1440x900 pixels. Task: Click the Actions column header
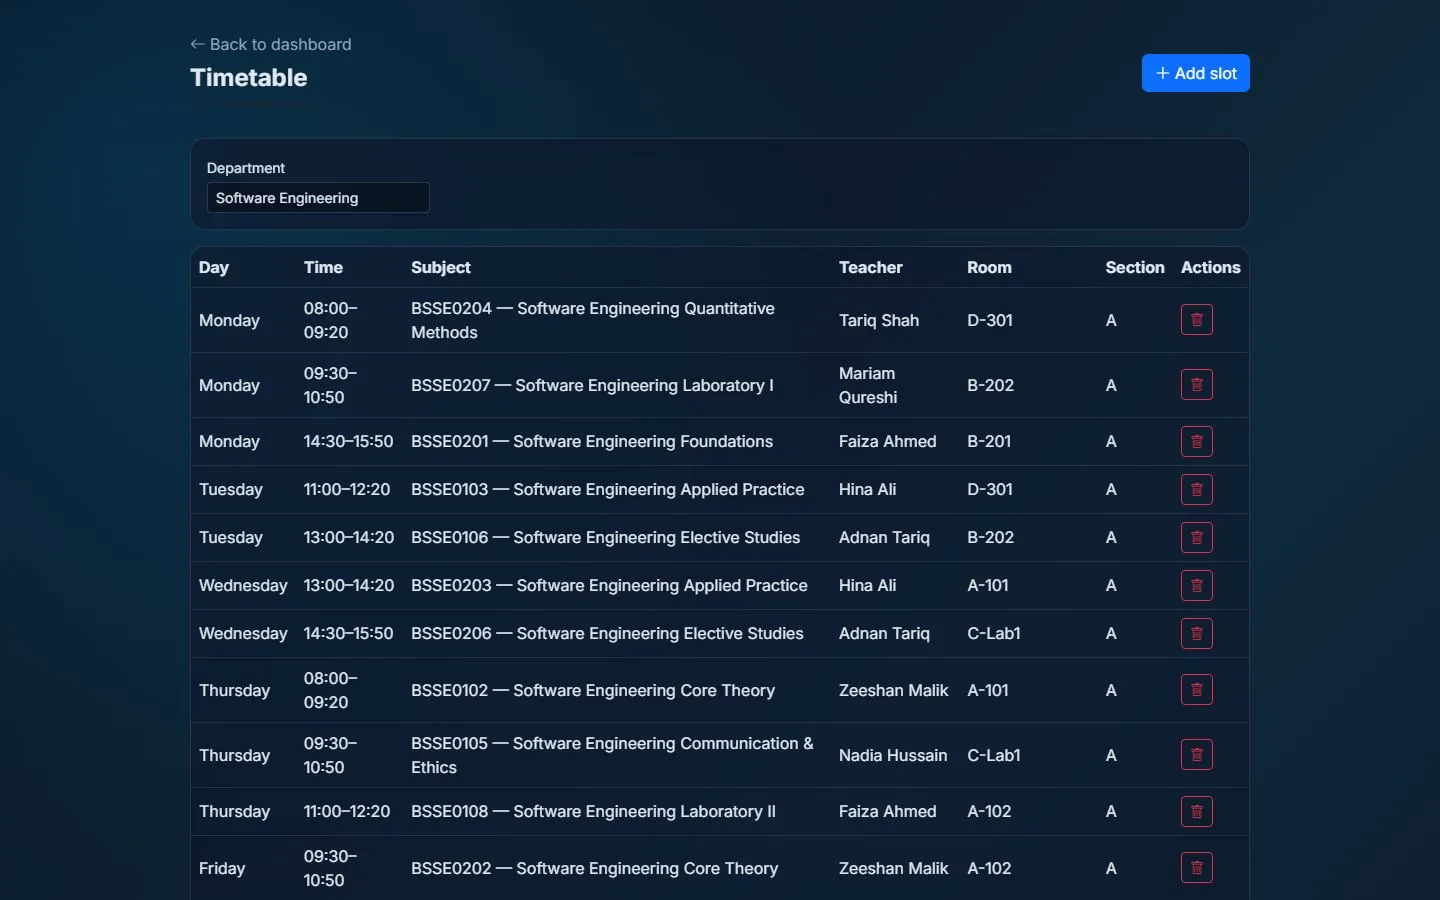[1210, 267]
